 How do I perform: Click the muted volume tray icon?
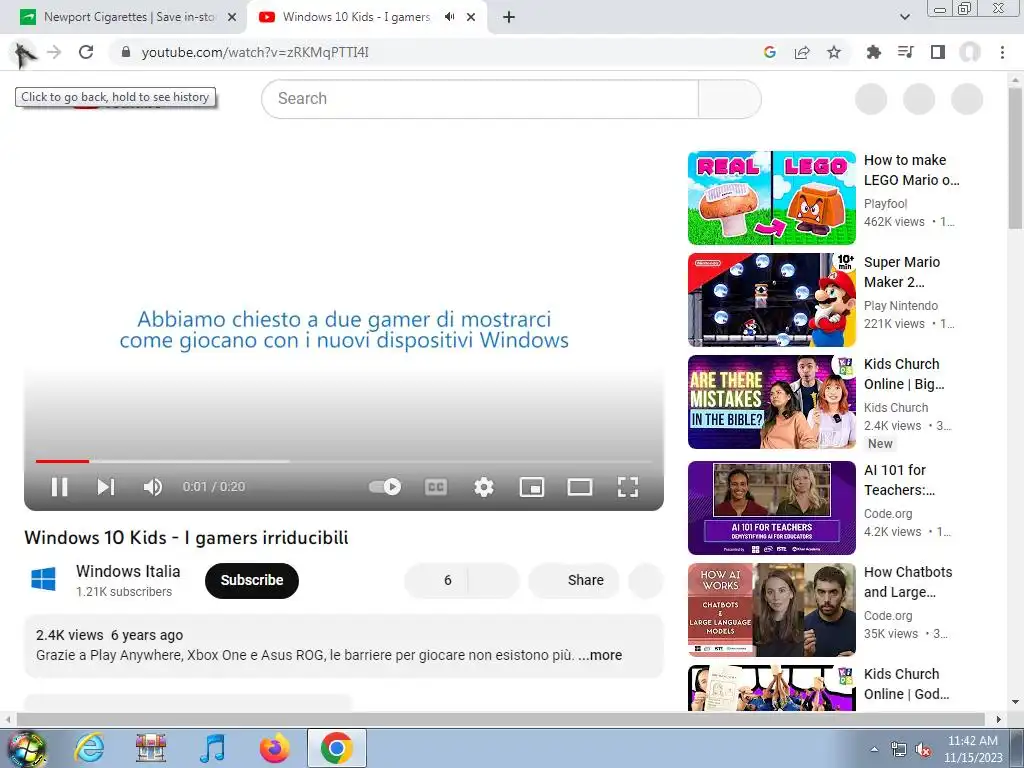tap(923, 750)
